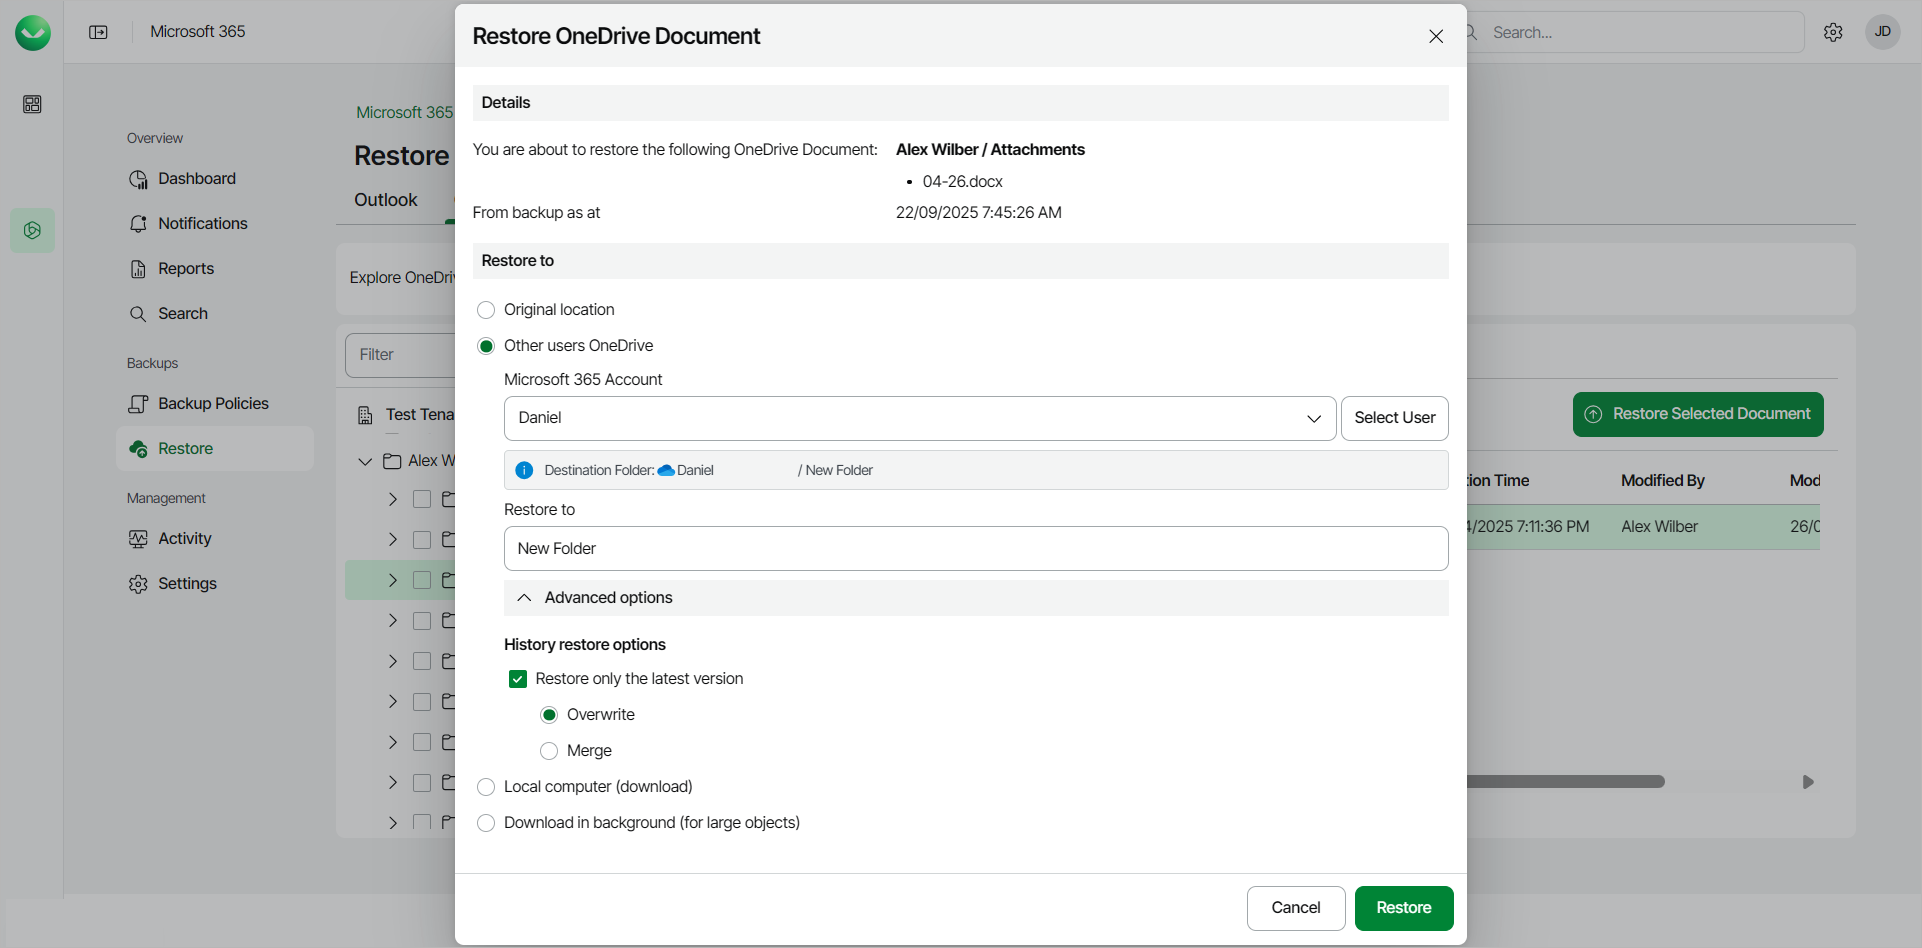This screenshot has height=948, width=1922.
Task: Open the settings gear in top bar
Action: [x=1833, y=32]
